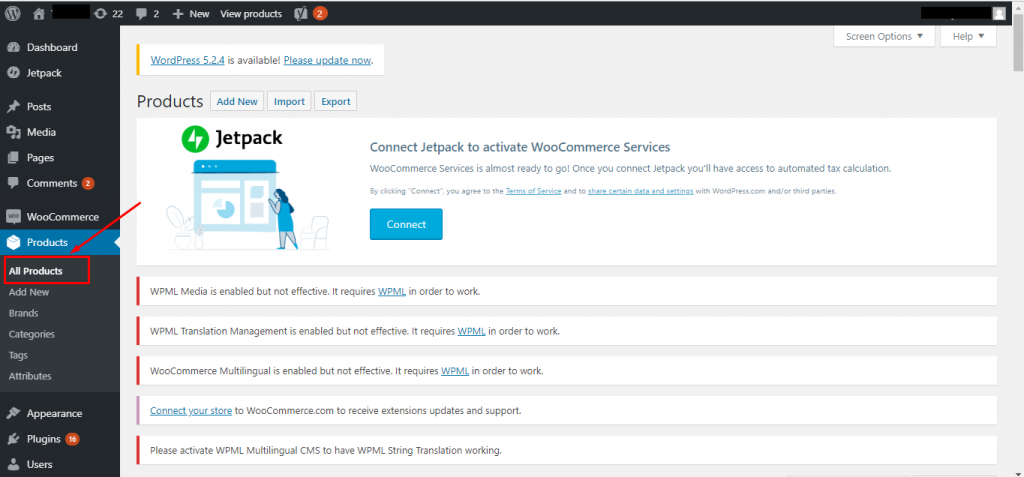Open the comments bubble showing 2 in admin bar
The width and height of the screenshot is (1024, 477).
point(141,14)
